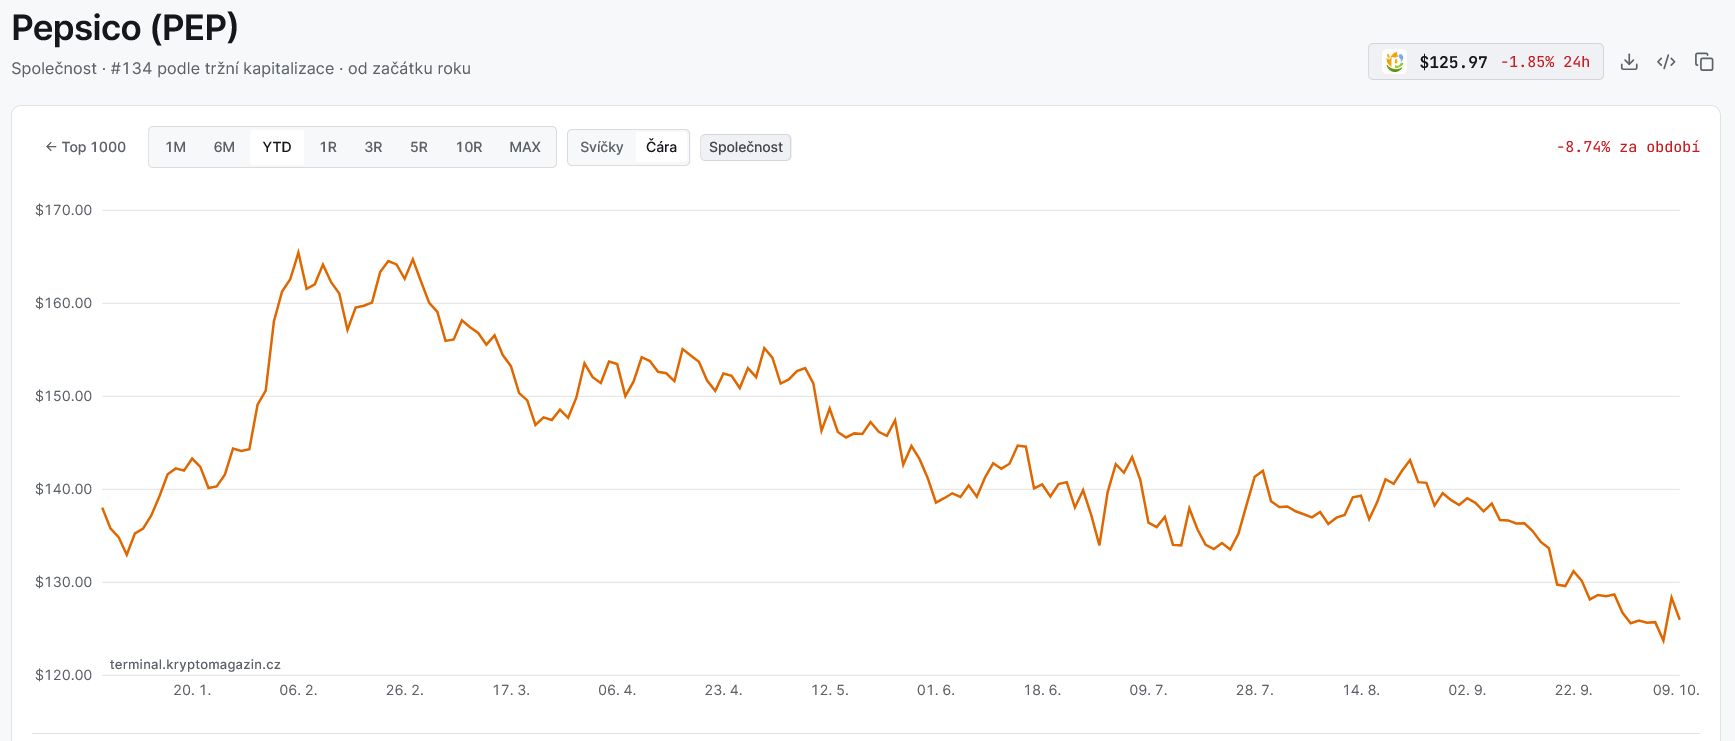Copy the chart with the copy icon
This screenshot has width=1735, height=741.
(x=1704, y=62)
